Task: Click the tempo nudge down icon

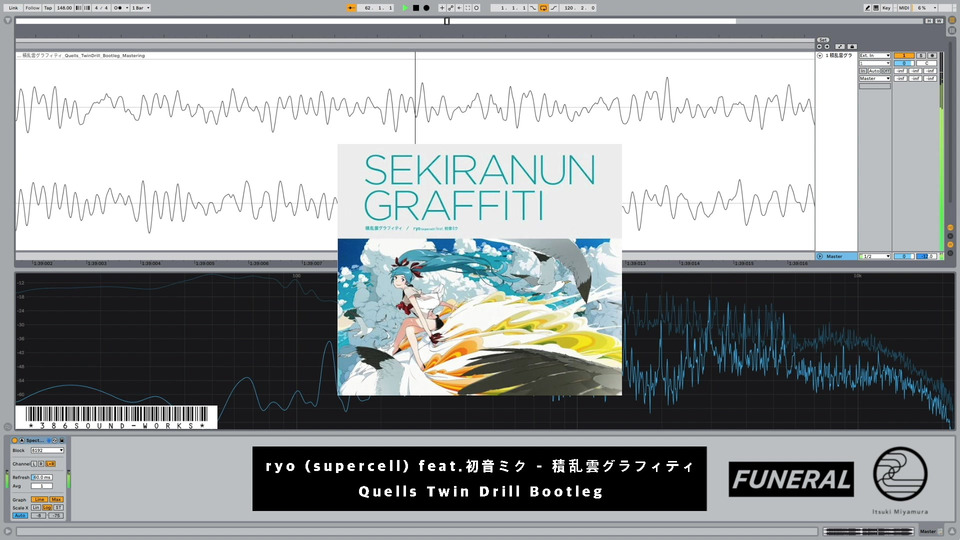Action: click(x=78, y=8)
